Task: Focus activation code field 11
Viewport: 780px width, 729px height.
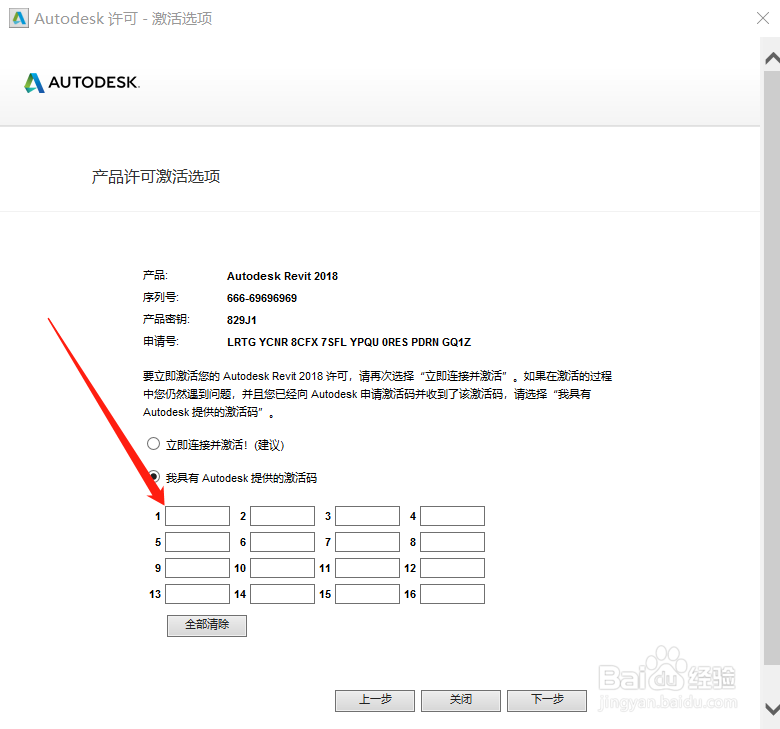Action: [368, 568]
